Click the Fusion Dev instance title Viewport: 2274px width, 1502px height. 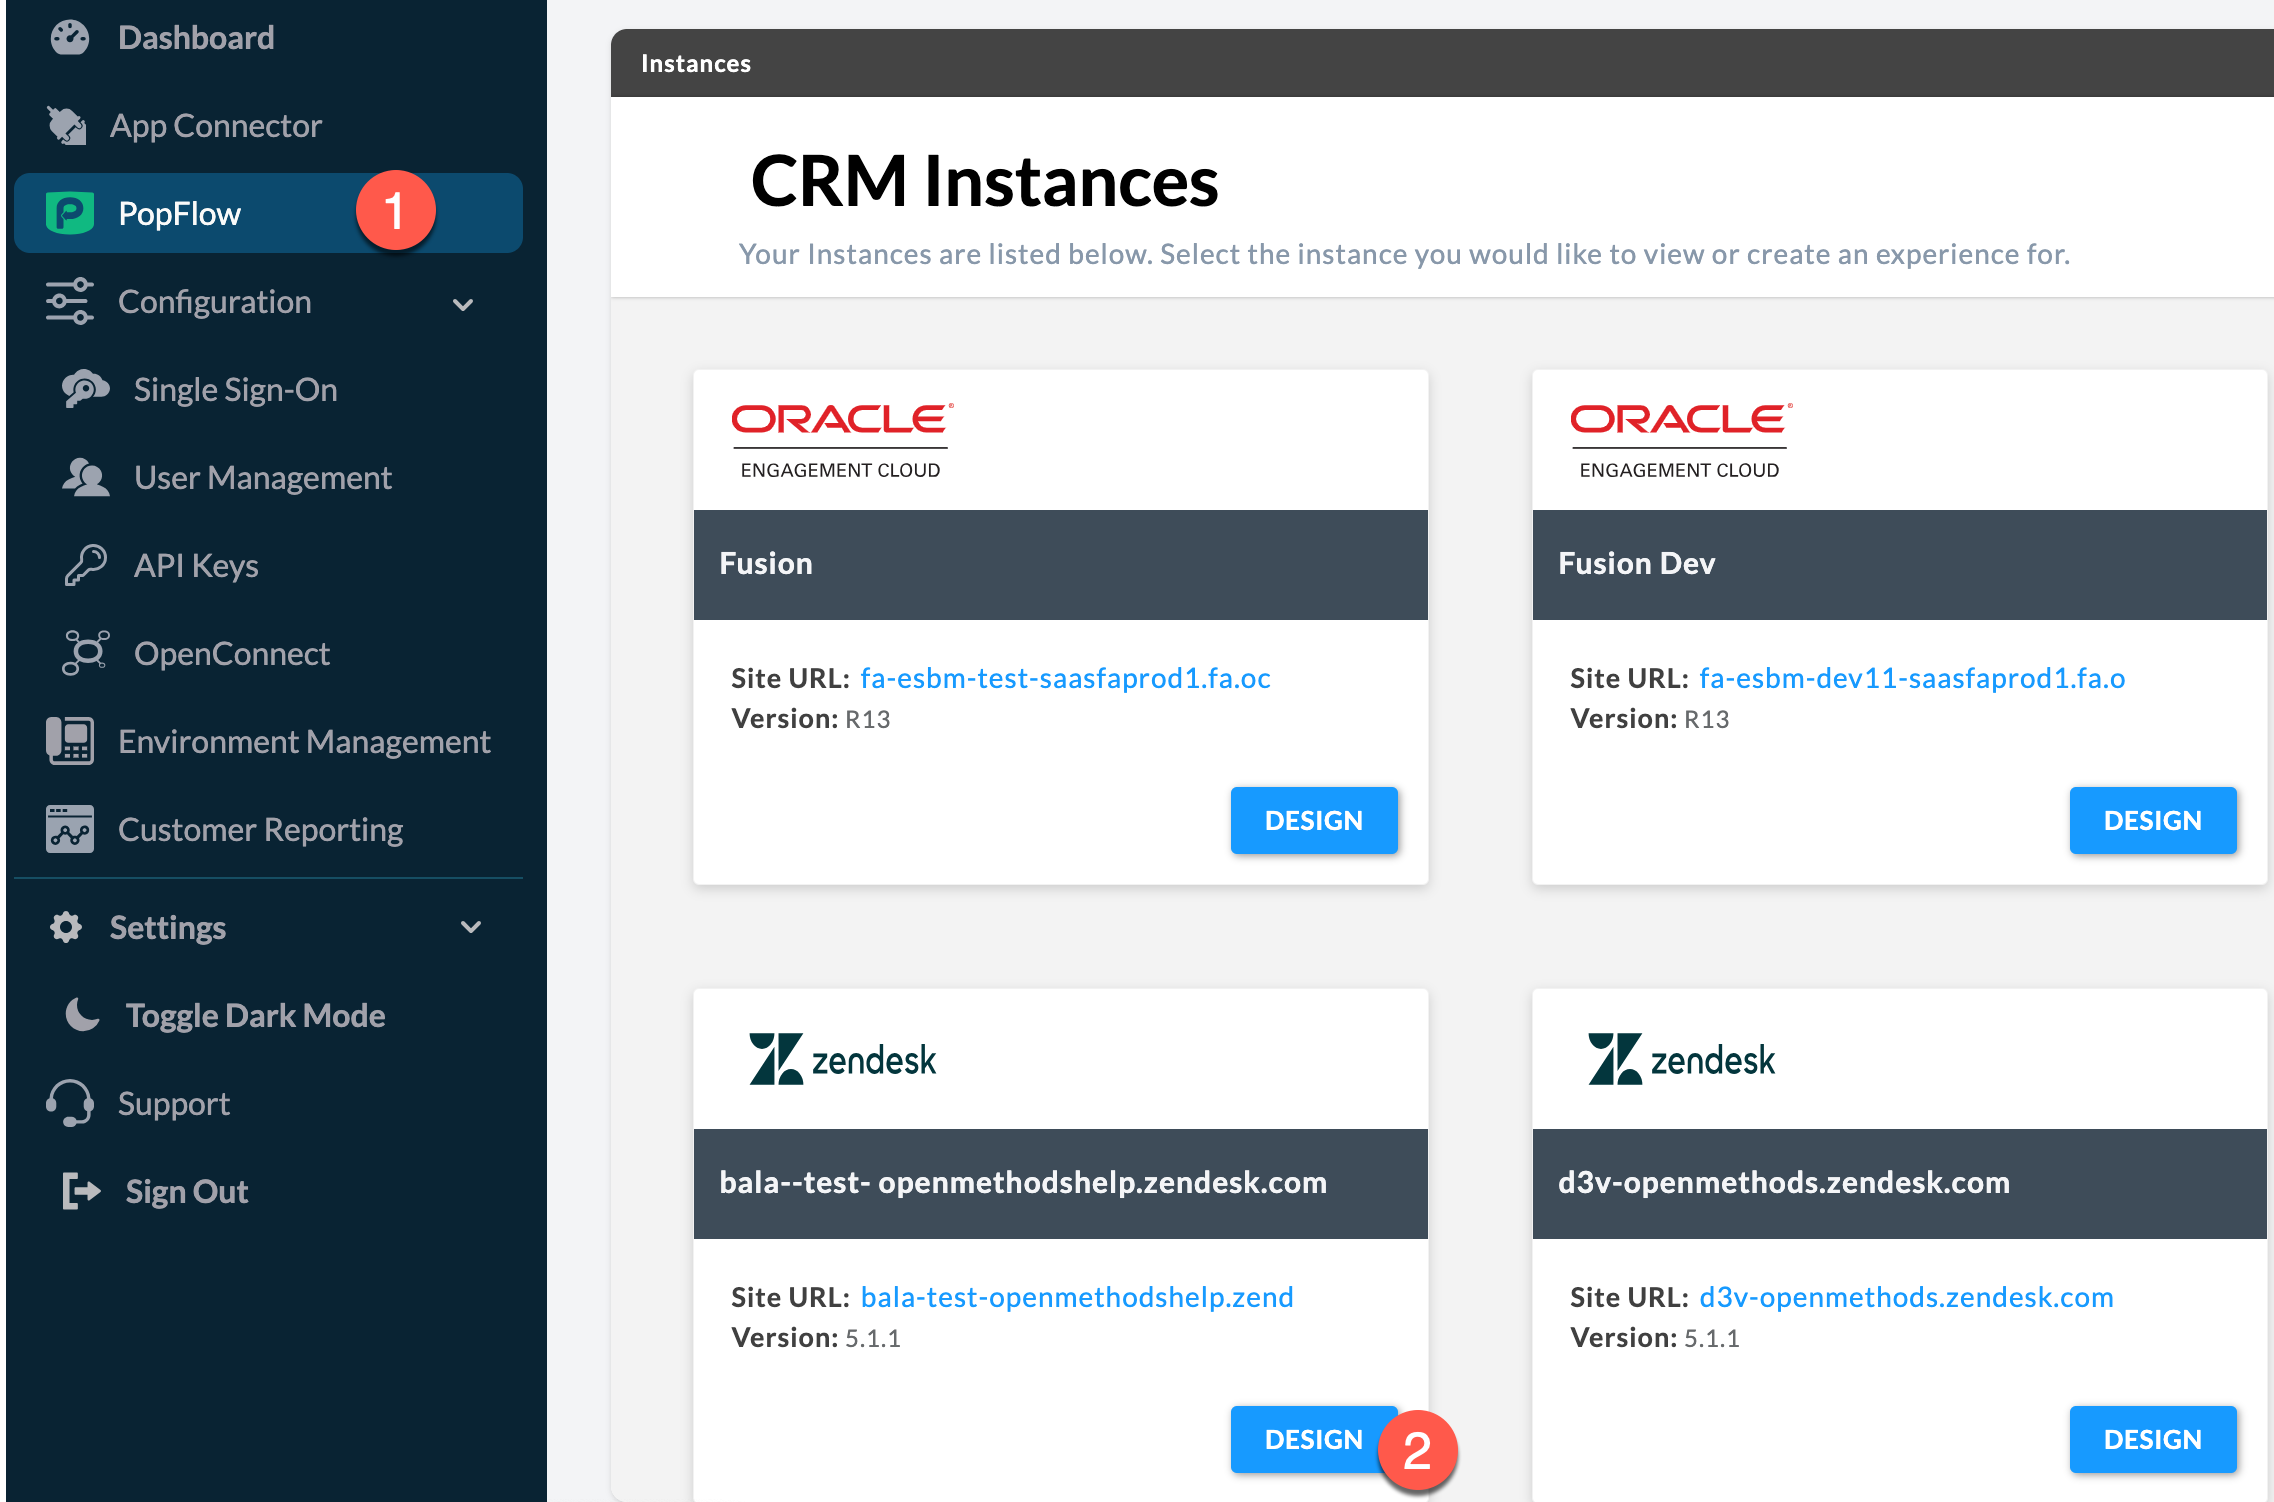coord(1637,563)
